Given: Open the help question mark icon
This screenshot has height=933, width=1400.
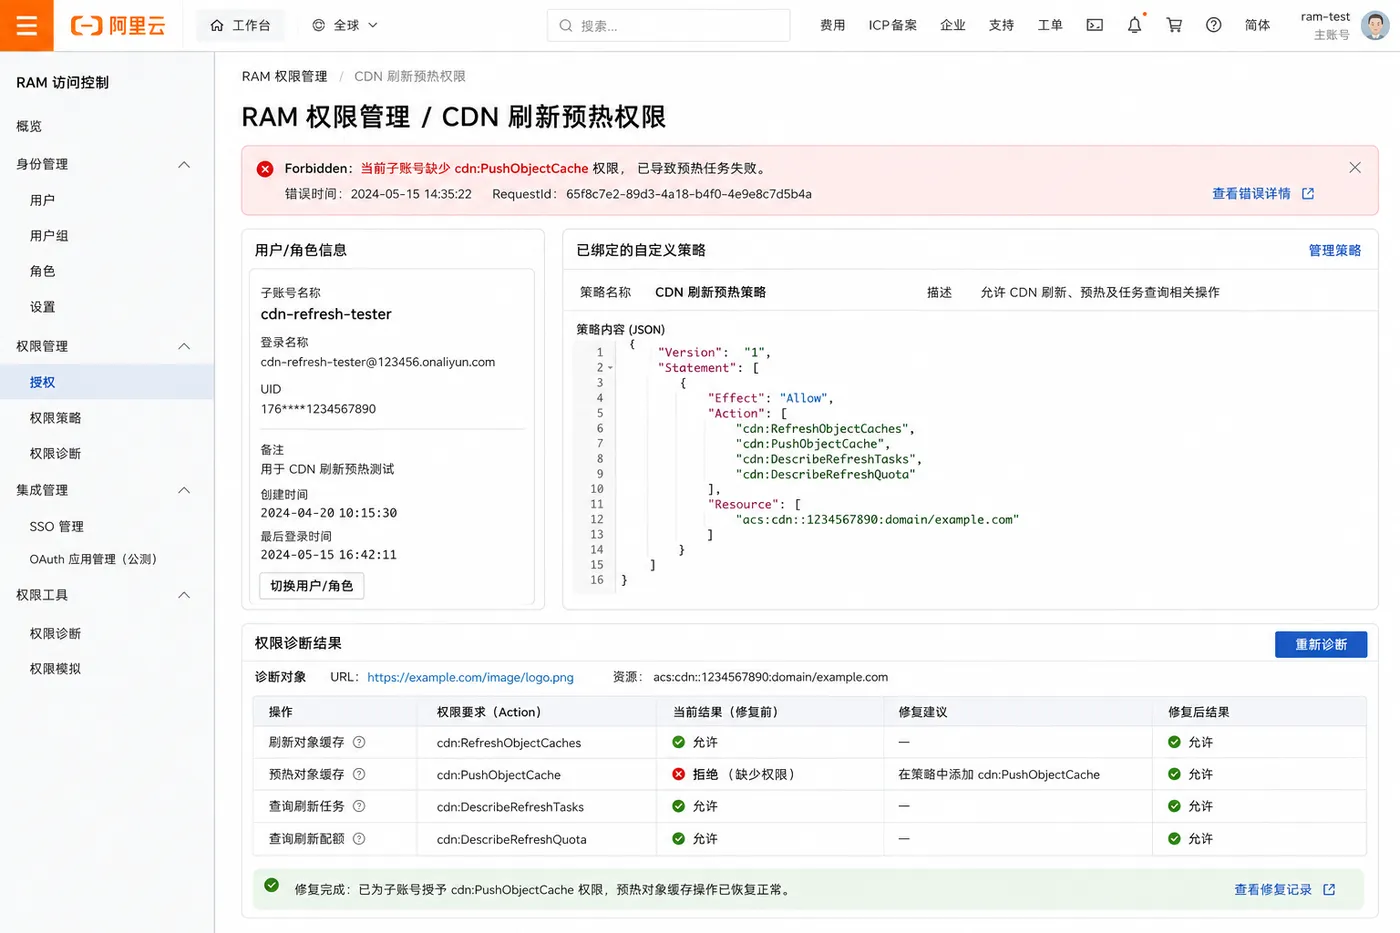Looking at the screenshot, I should (x=1213, y=25).
